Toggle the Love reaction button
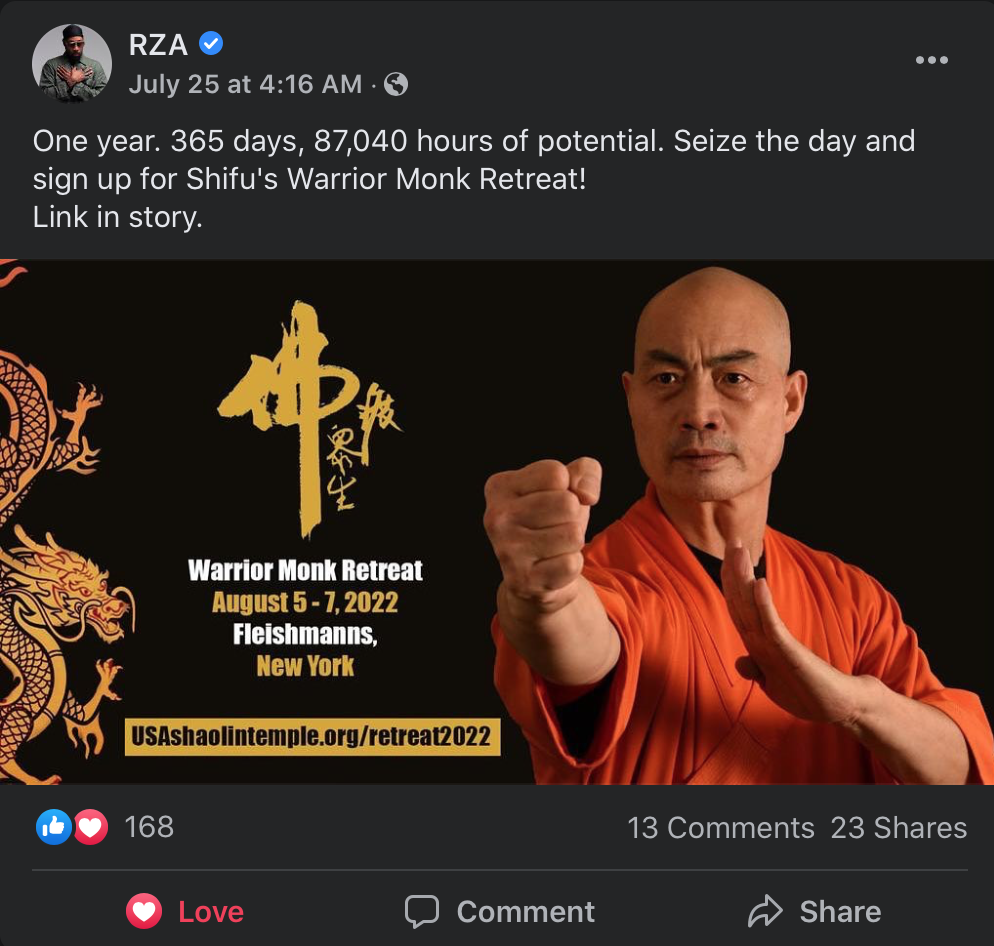The height and width of the screenshot is (946, 994). (x=185, y=911)
